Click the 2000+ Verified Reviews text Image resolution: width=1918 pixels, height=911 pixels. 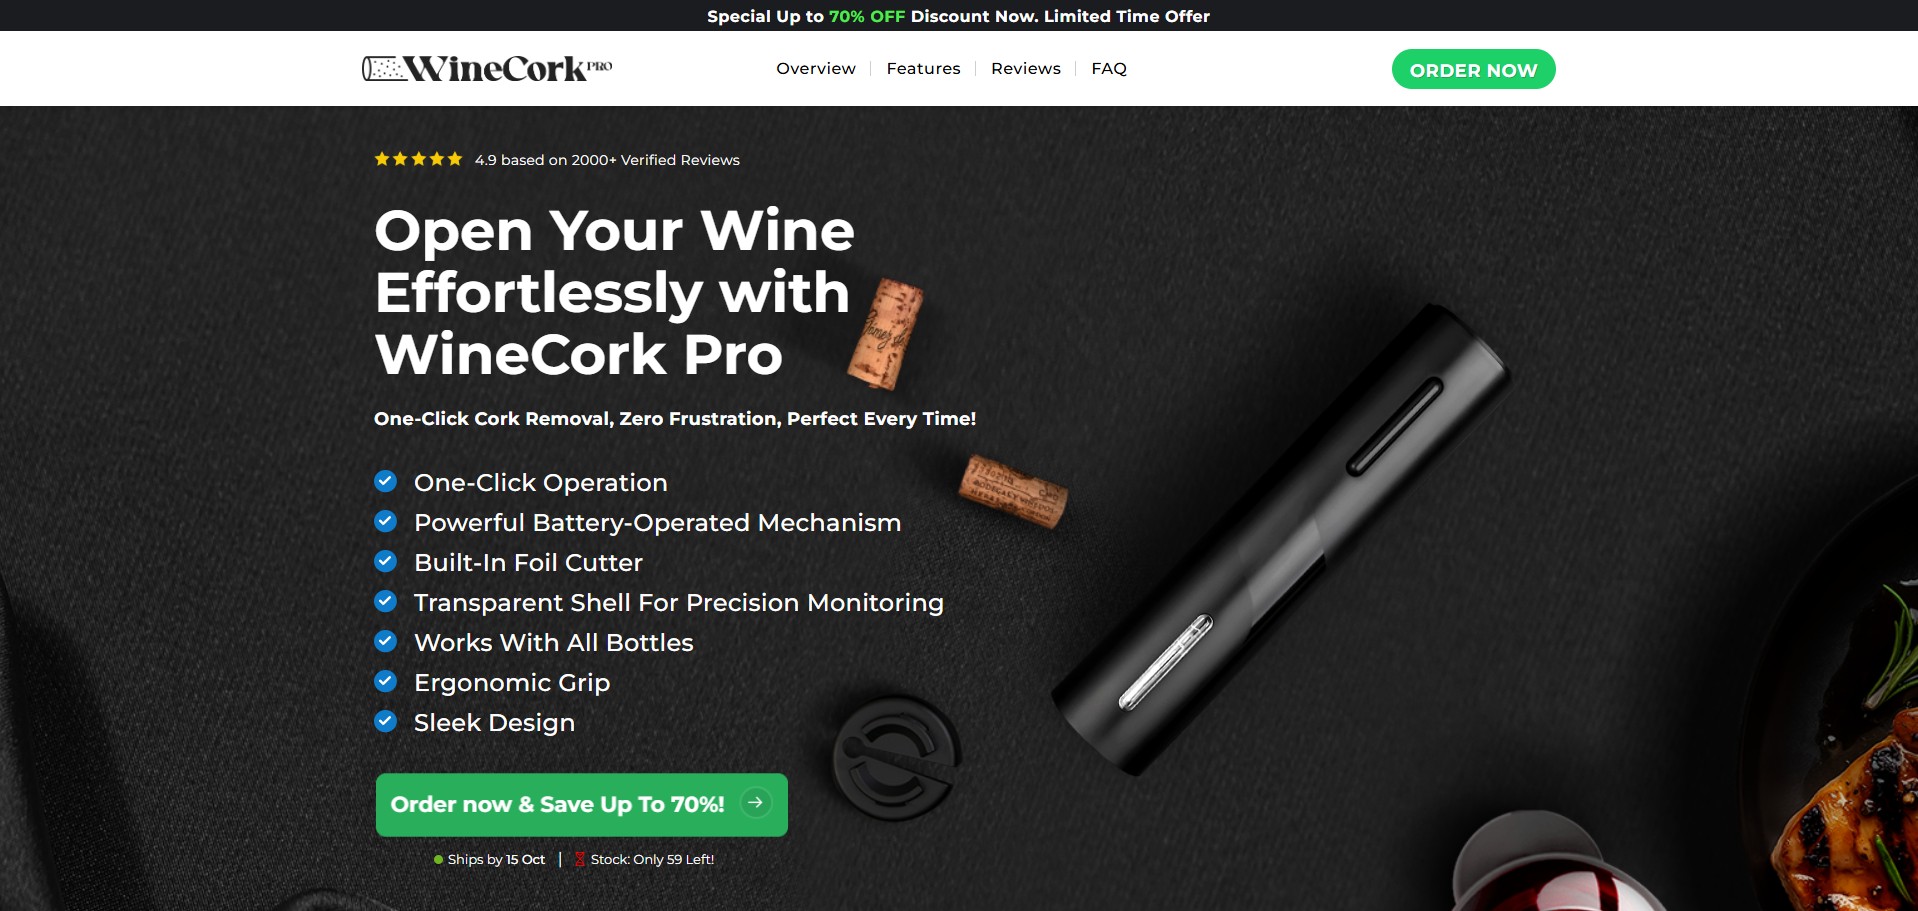click(655, 160)
